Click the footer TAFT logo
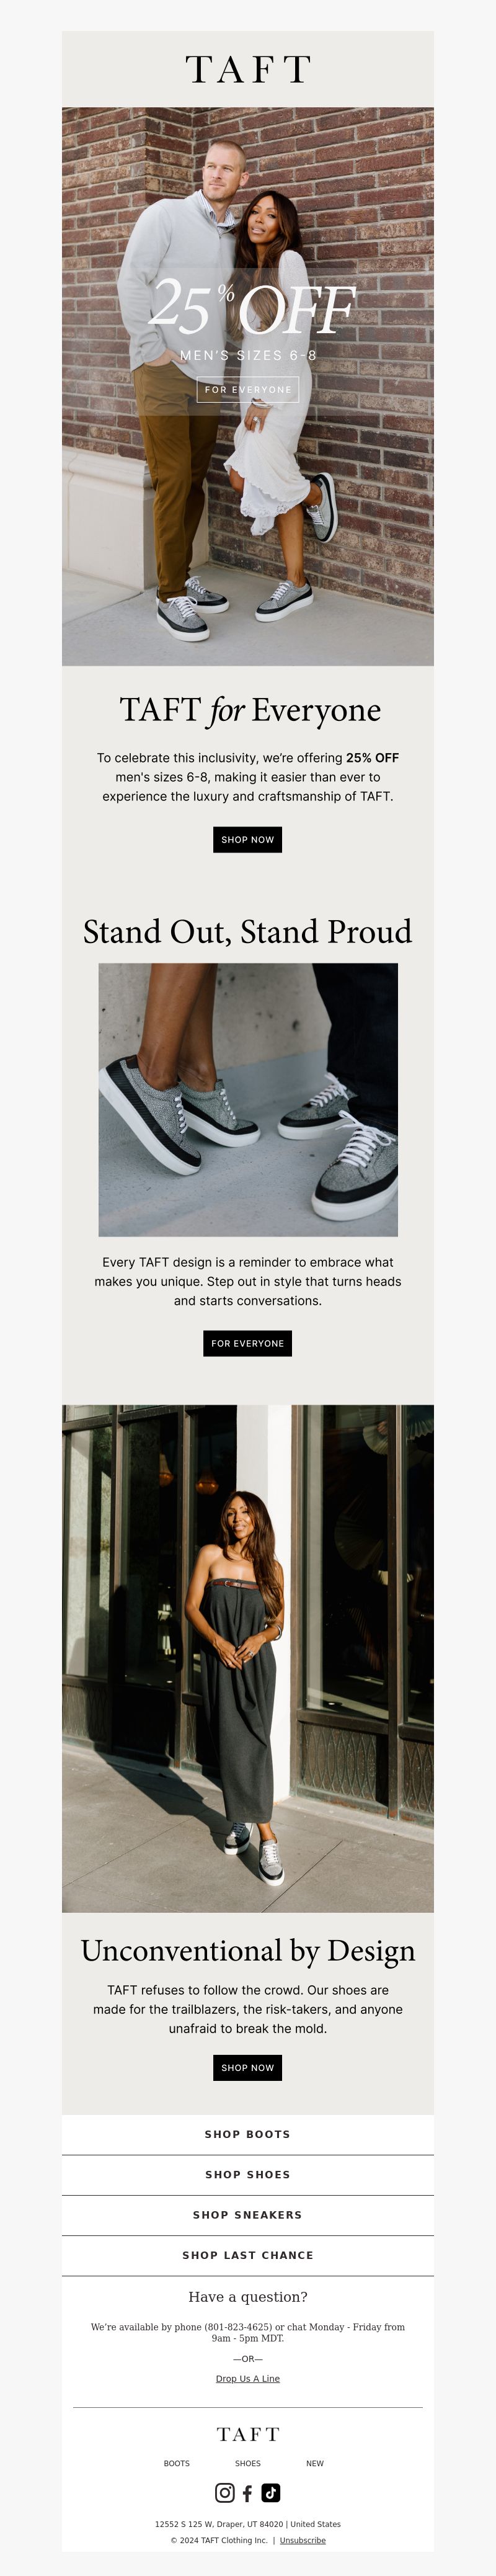The image size is (496, 2576). pyautogui.click(x=248, y=2434)
